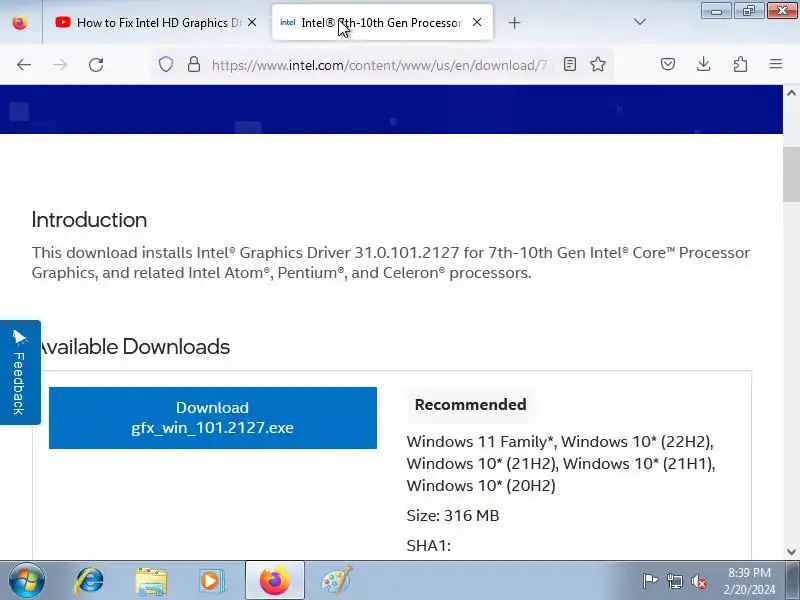Bookmark this page with the star icon
This screenshot has height=600, width=800.
[x=598, y=64]
